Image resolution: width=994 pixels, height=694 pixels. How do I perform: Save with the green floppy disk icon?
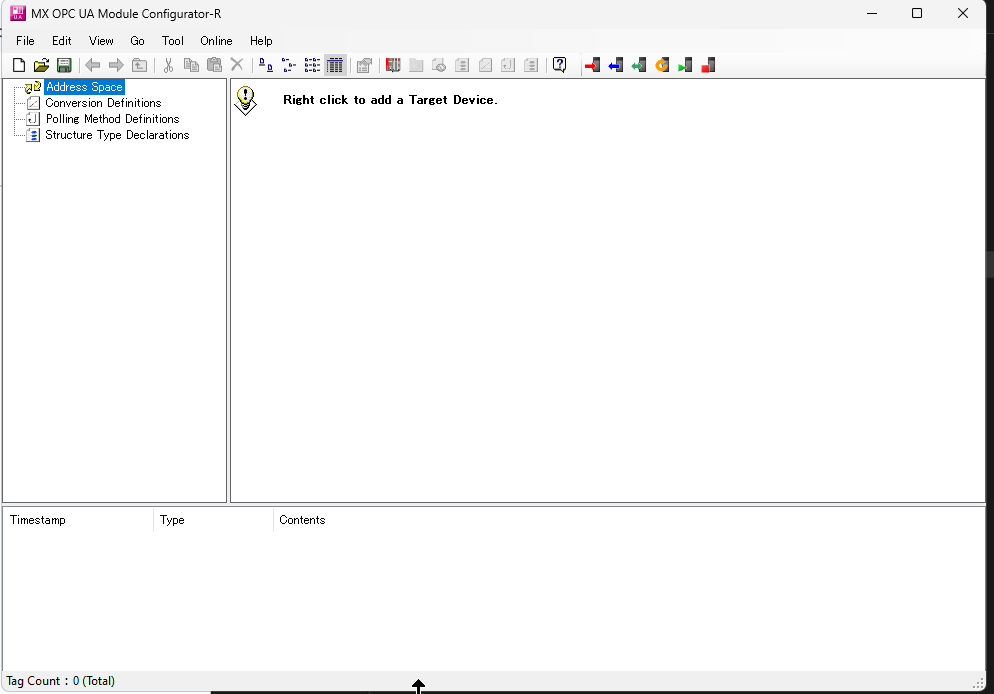[64, 65]
